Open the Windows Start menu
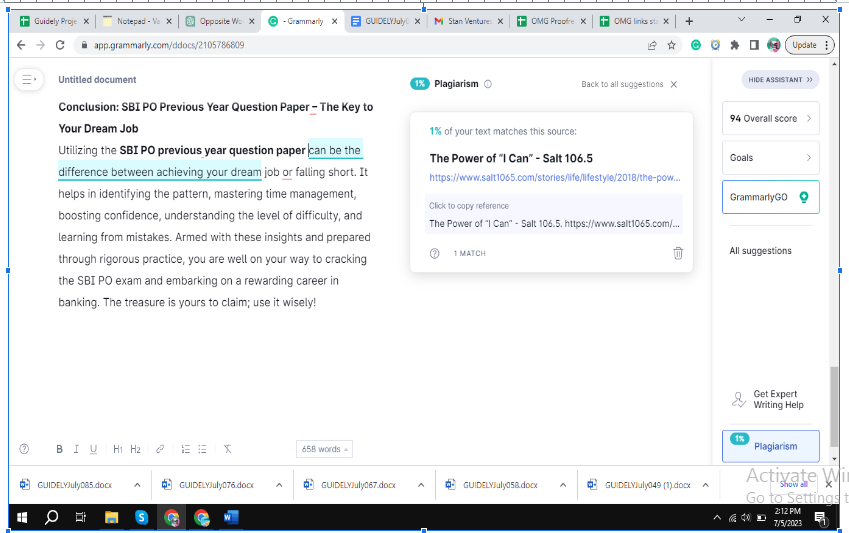Viewport: 849px width, 533px height. click(x=22, y=518)
